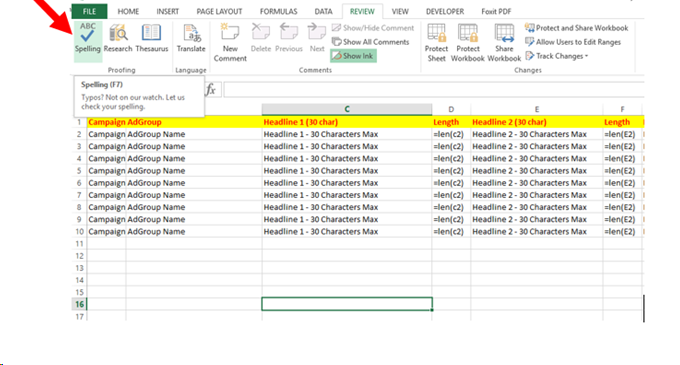Click Protect and Share Workbook
680x365 pixels.
[x=576, y=28]
